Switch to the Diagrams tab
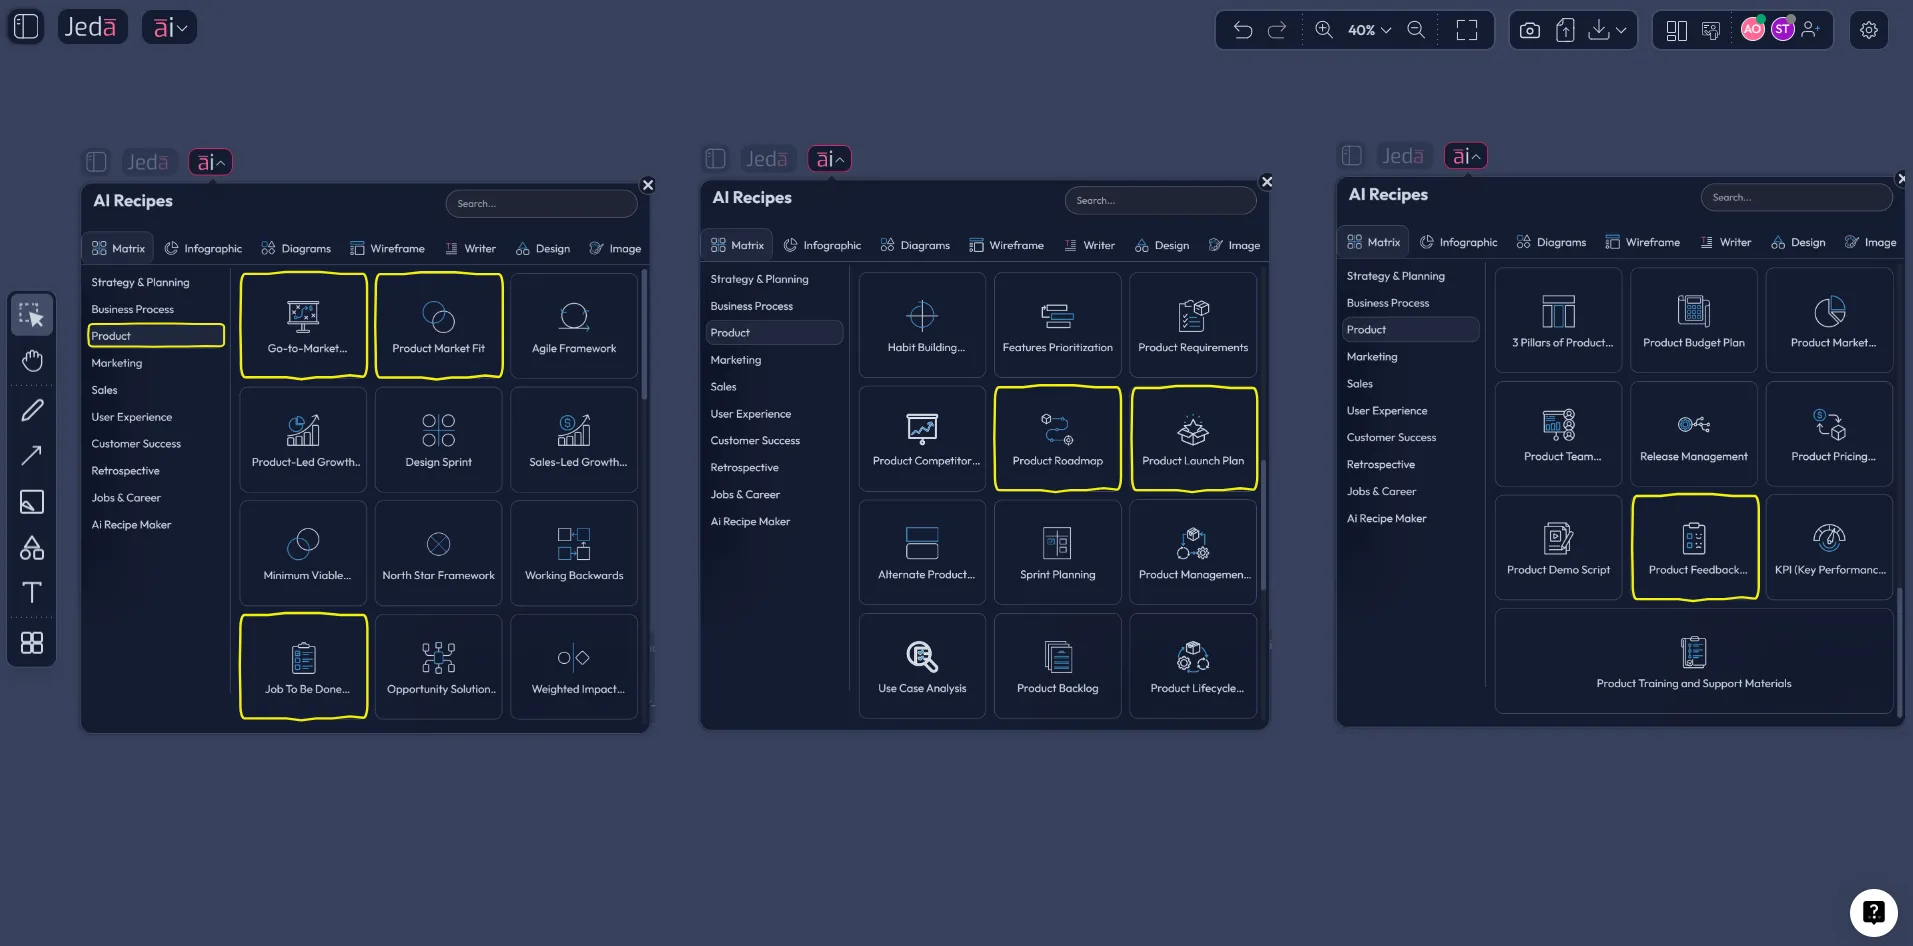This screenshot has width=1913, height=946. [296, 248]
